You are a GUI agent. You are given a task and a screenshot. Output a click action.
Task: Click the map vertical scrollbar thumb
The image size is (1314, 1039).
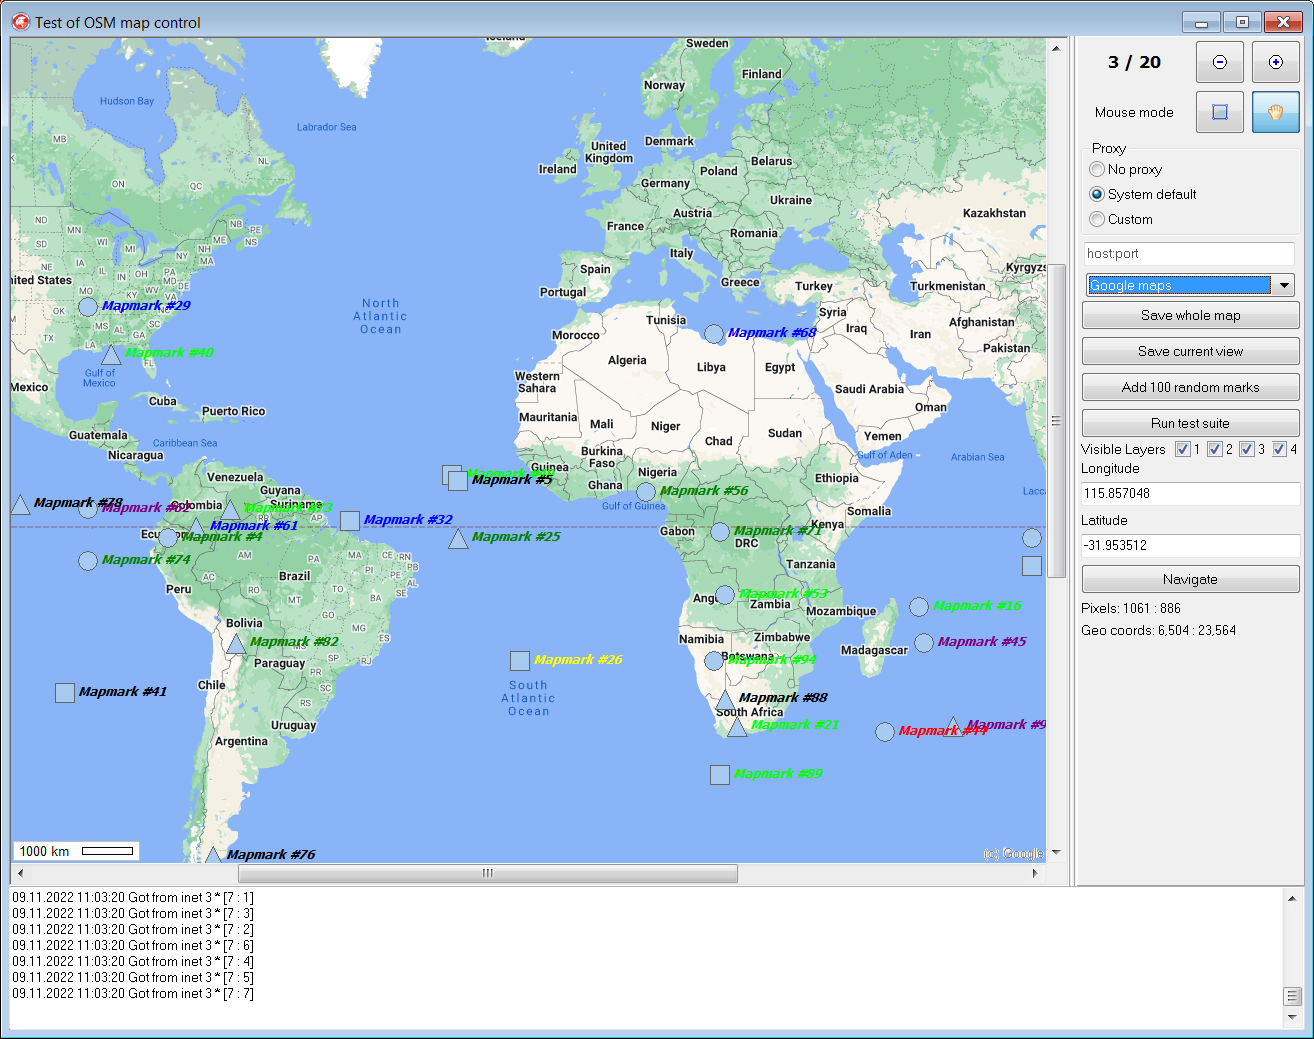tap(1056, 421)
